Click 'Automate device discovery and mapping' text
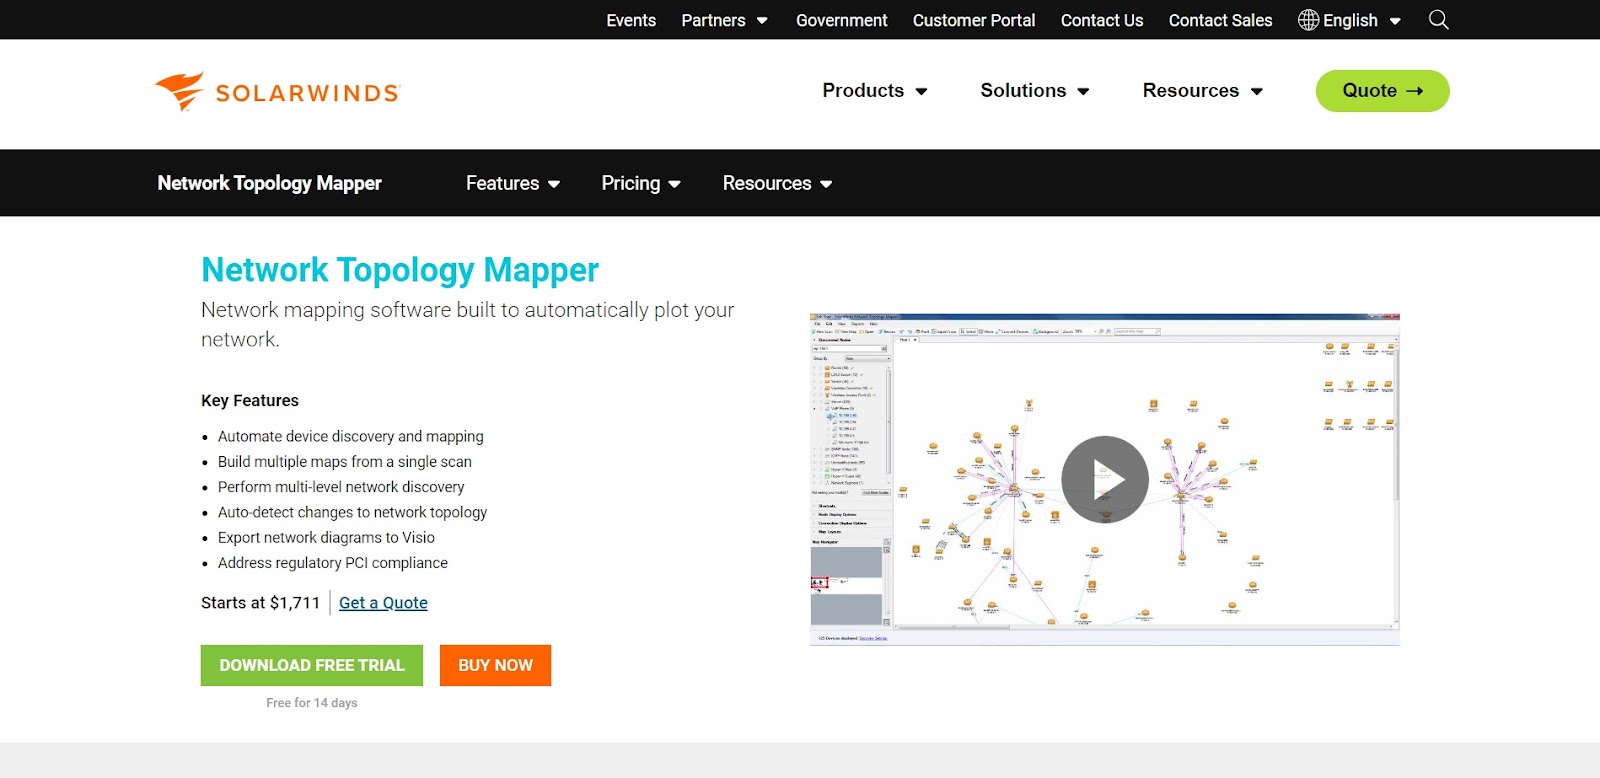The height and width of the screenshot is (778, 1600). [x=351, y=437]
